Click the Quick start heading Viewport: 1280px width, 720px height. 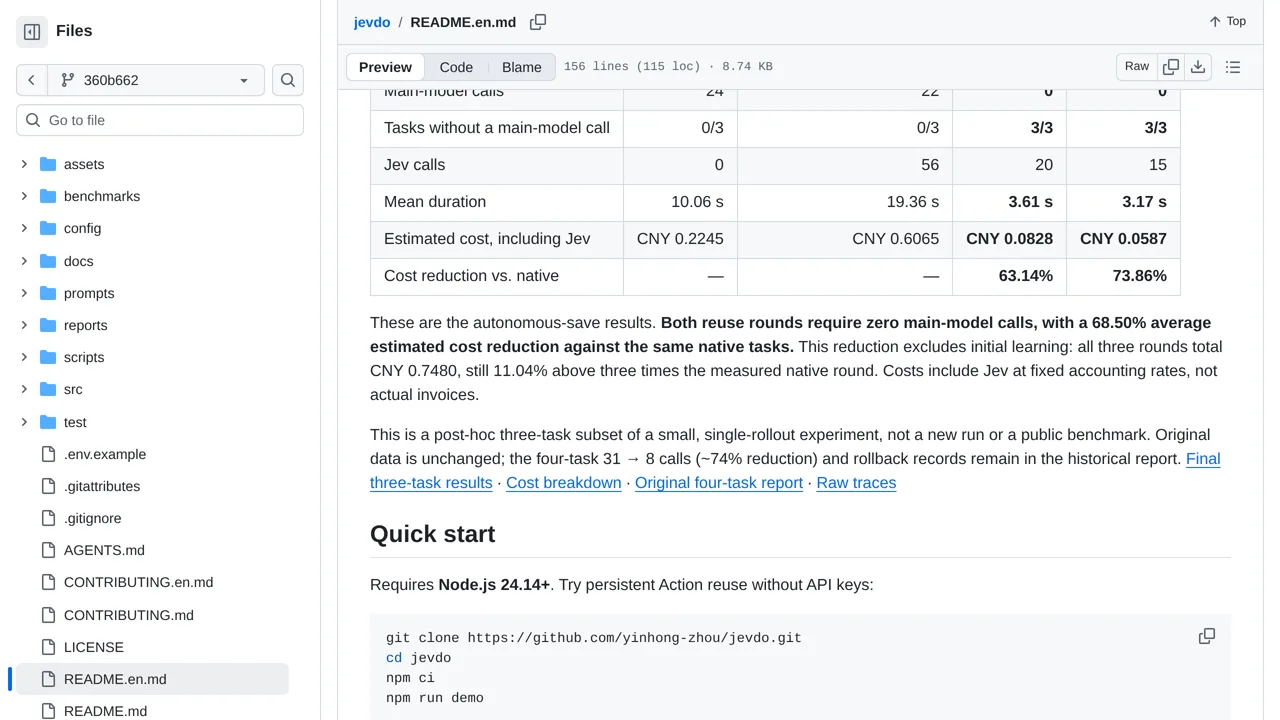(x=432, y=534)
